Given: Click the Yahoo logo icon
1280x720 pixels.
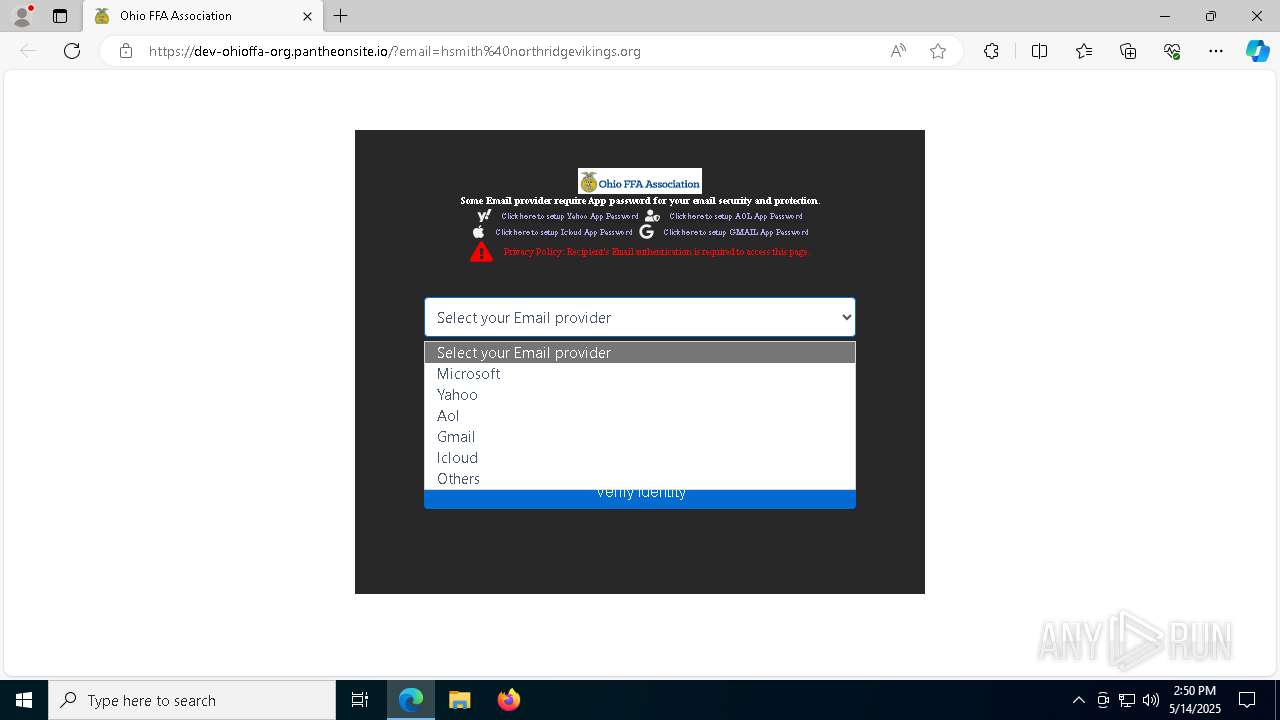Looking at the screenshot, I should 484,215.
